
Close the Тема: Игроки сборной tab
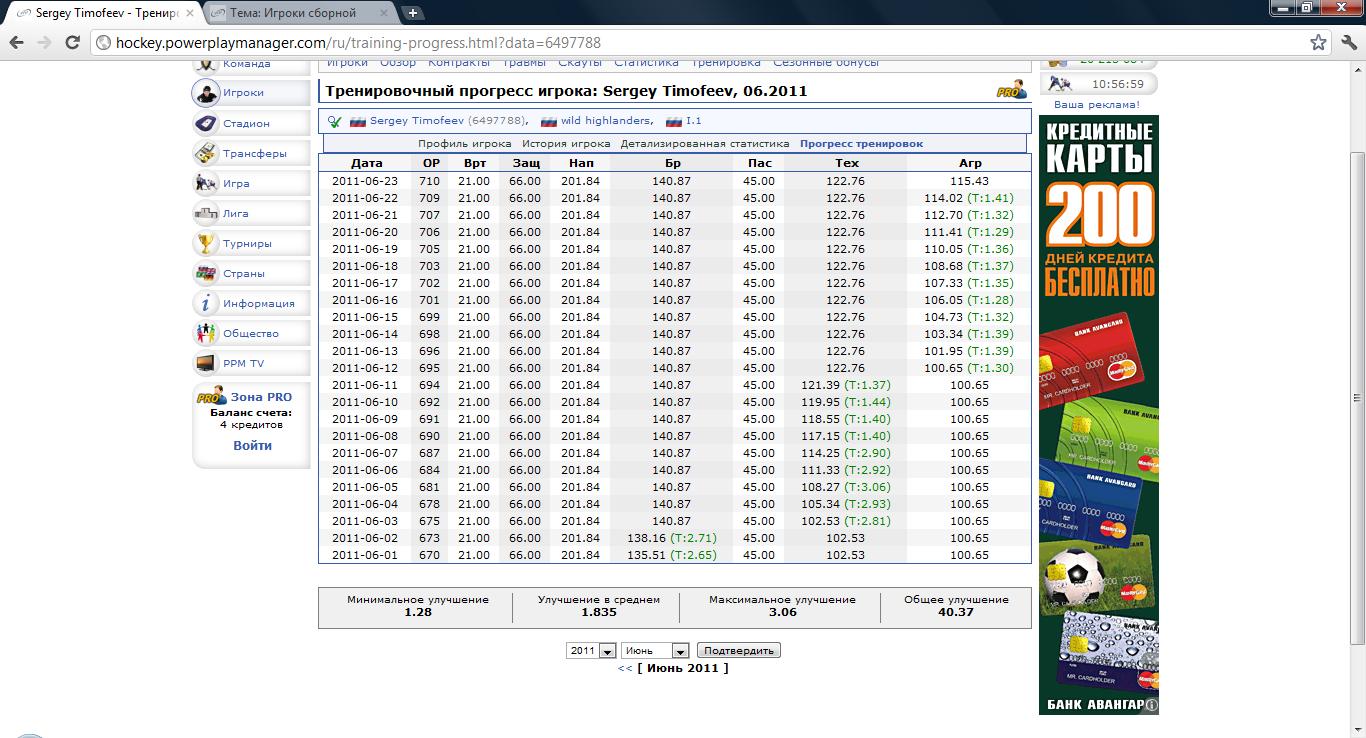coord(386,14)
